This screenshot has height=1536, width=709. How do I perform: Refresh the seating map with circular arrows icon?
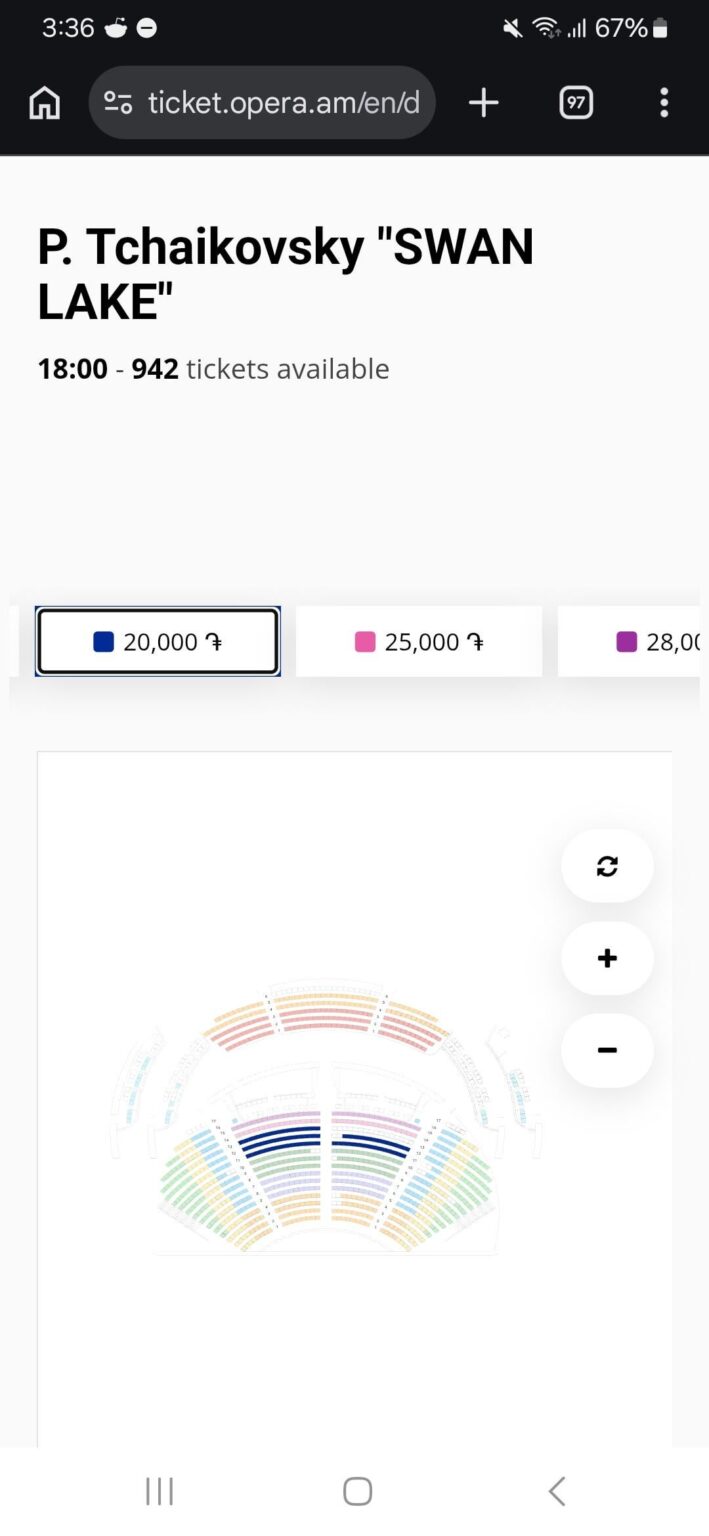click(607, 866)
